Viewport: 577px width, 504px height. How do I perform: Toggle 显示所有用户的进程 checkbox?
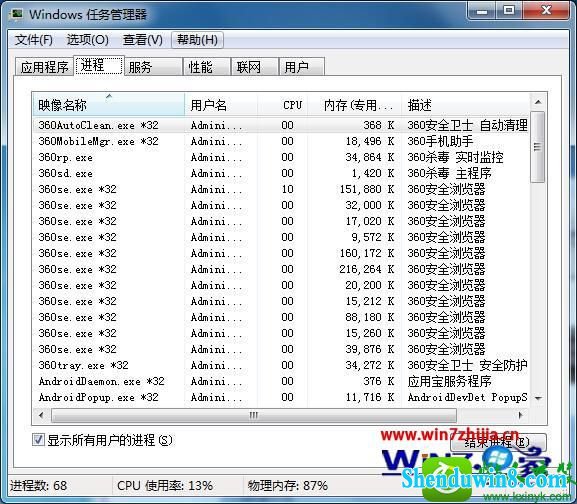pos(38,440)
